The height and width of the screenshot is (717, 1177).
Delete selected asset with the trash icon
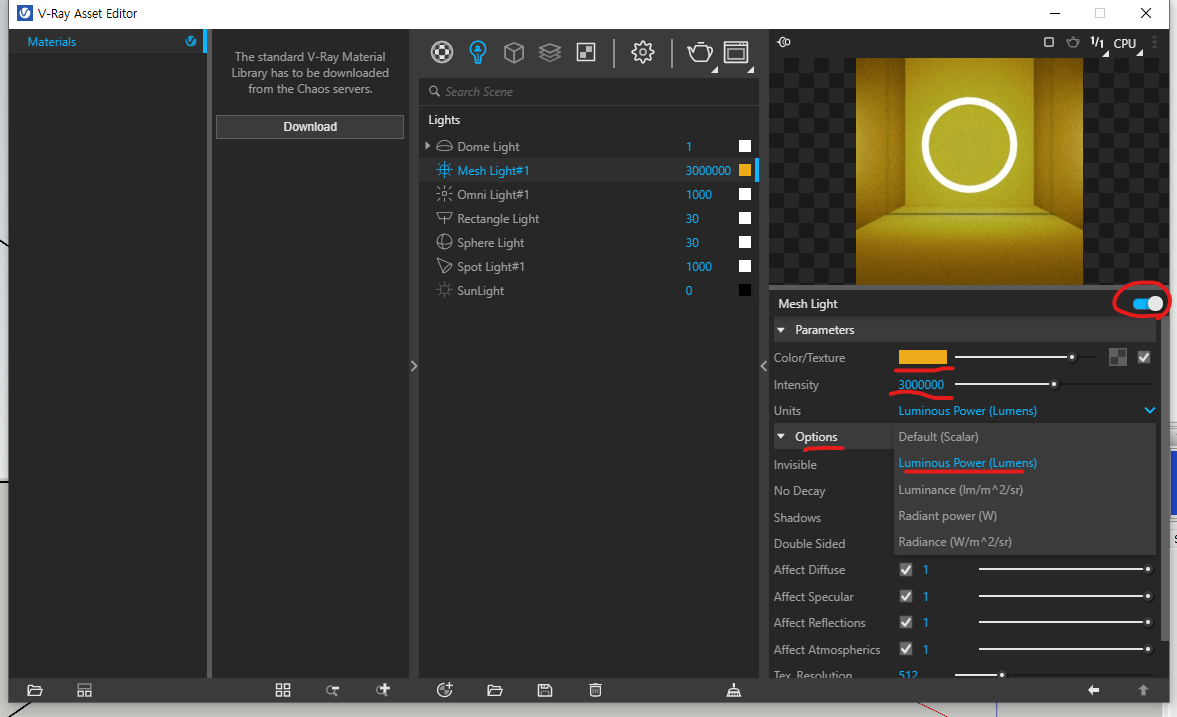tap(595, 690)
